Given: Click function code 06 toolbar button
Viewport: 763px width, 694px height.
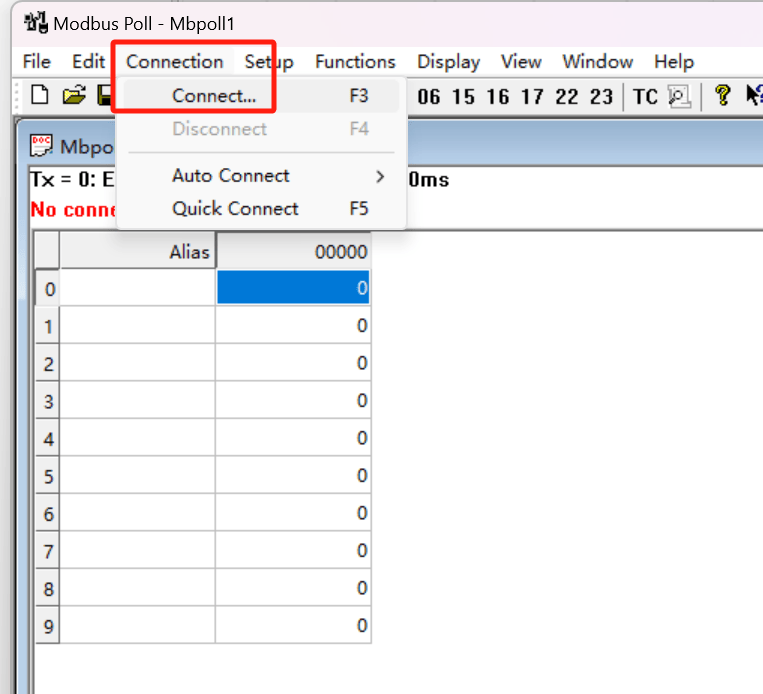Looking at the screenshot, I should coord(429,96).
